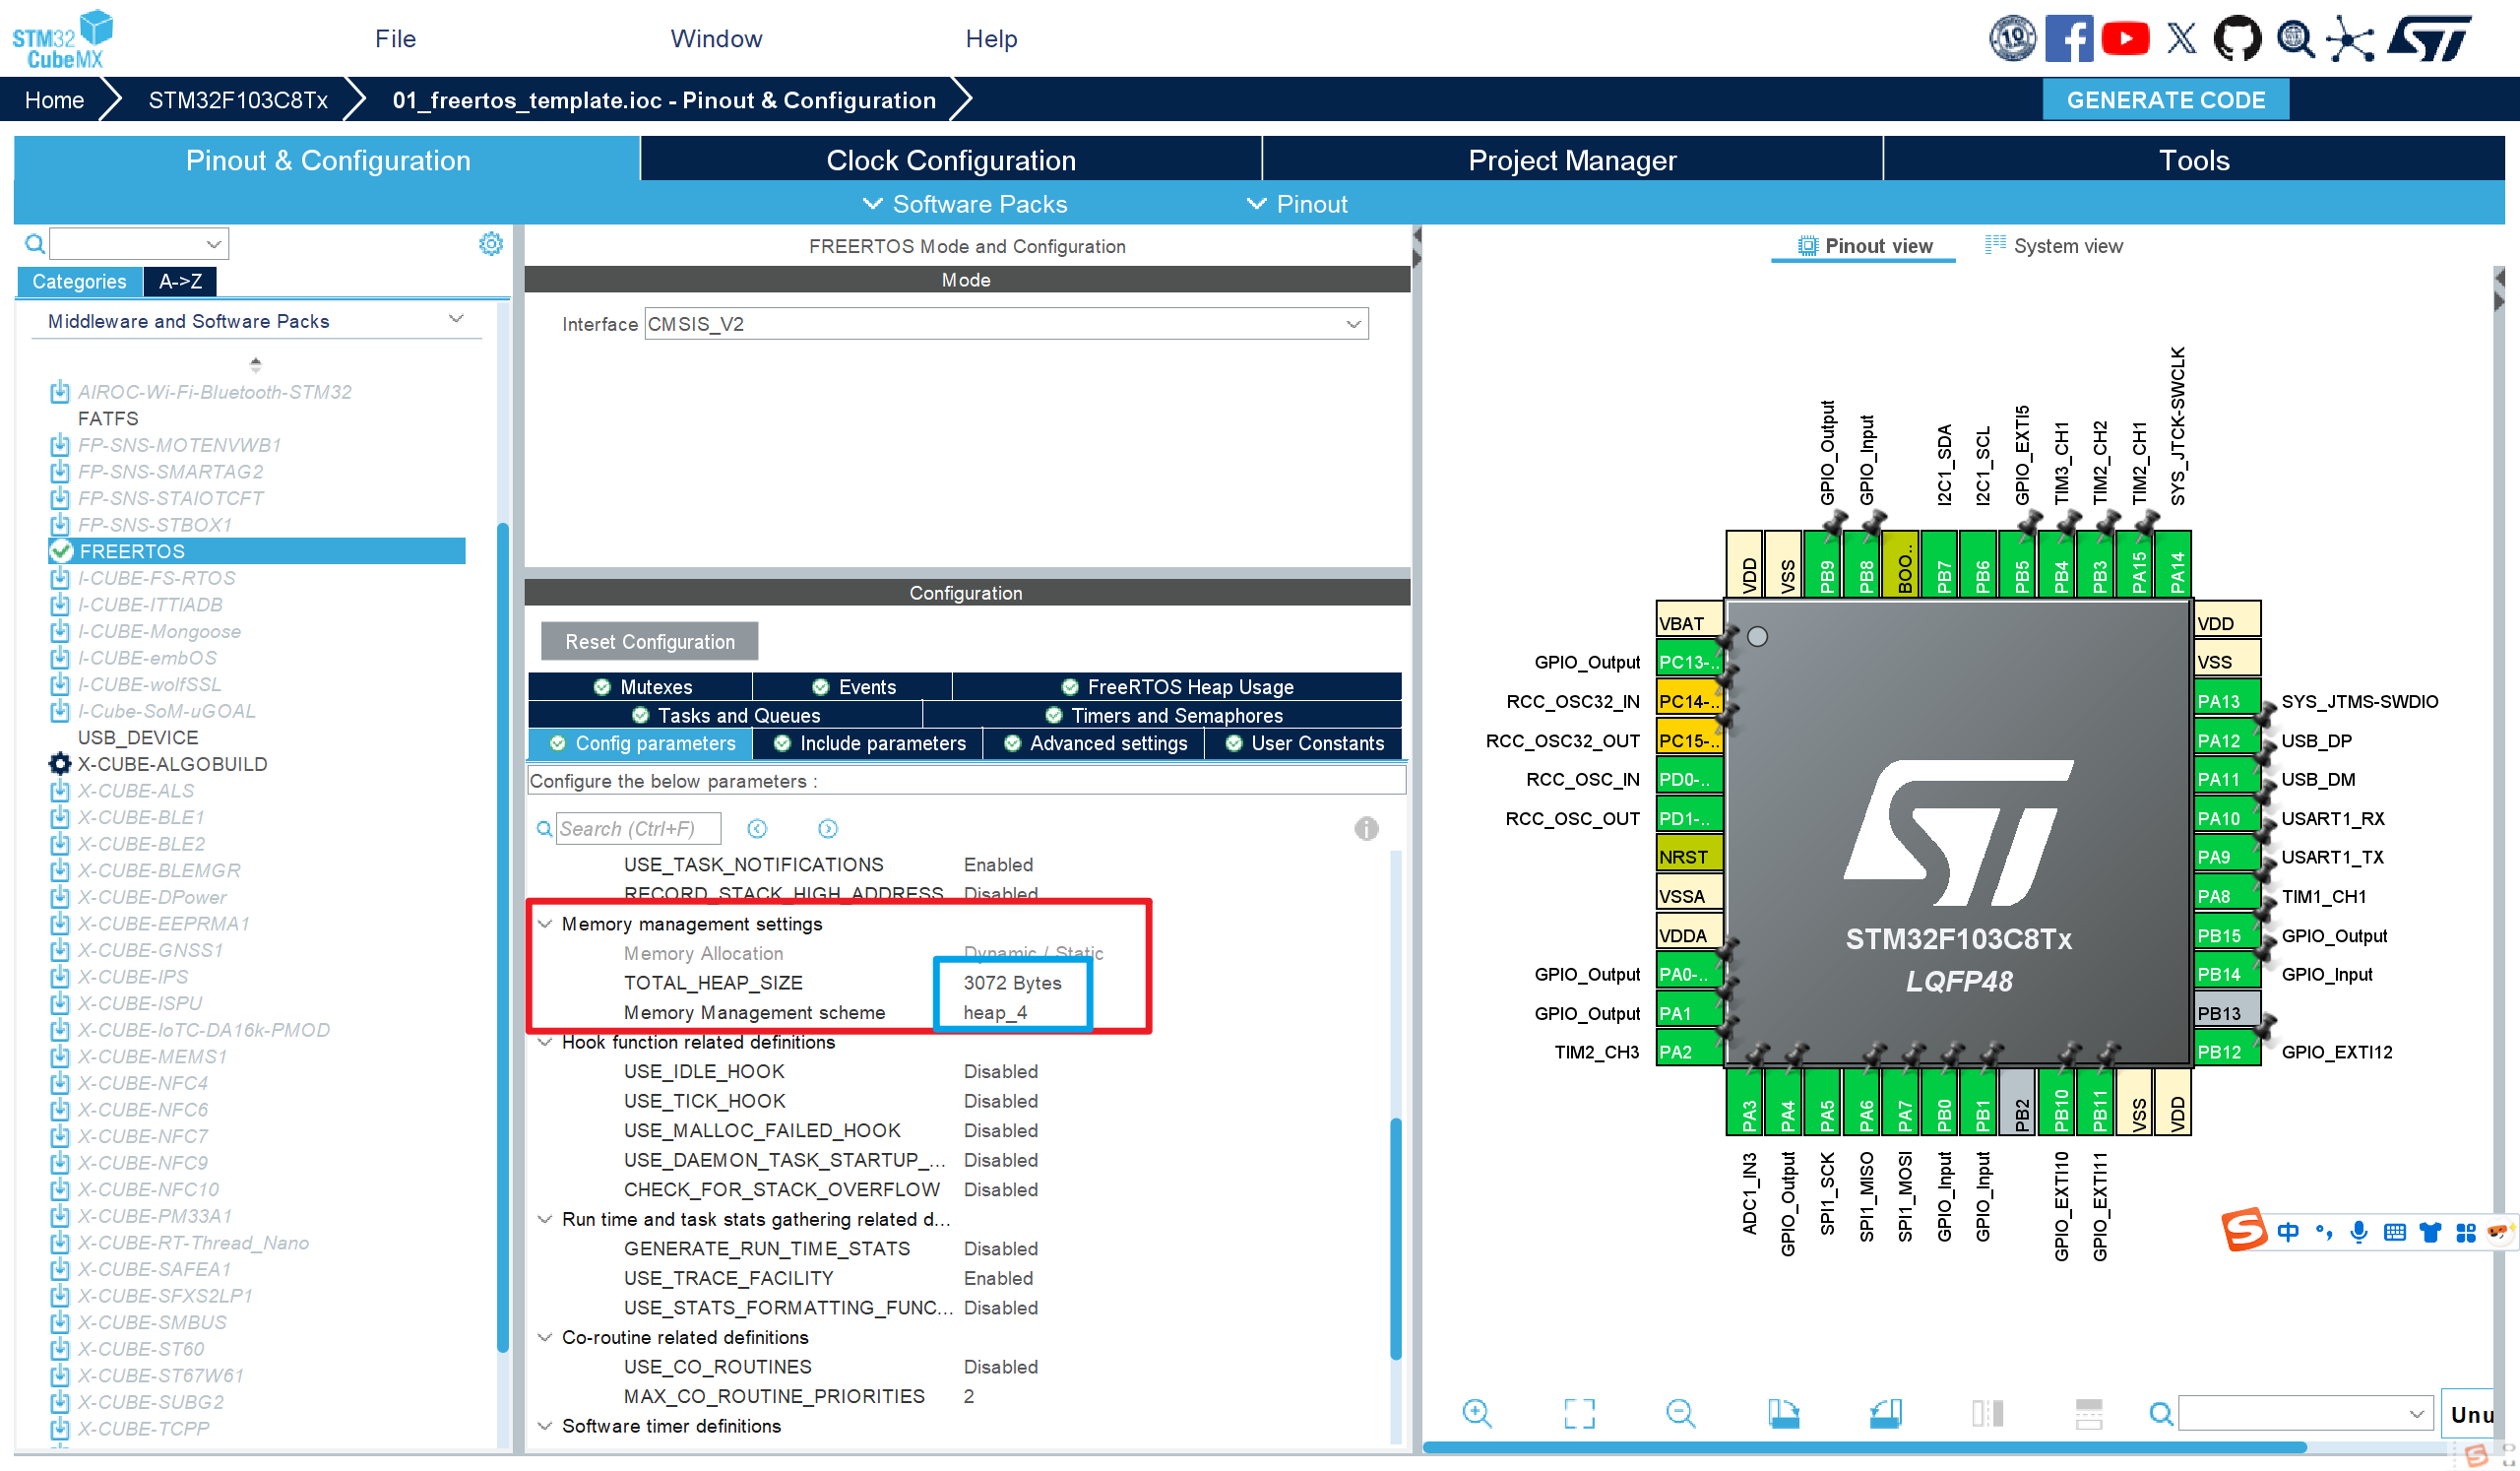
Task: Click the heap_4 memory scheme value
Action: (995, 1012)
